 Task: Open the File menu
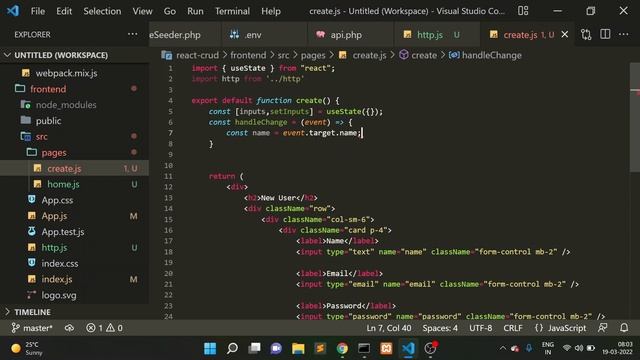[38, 11]
